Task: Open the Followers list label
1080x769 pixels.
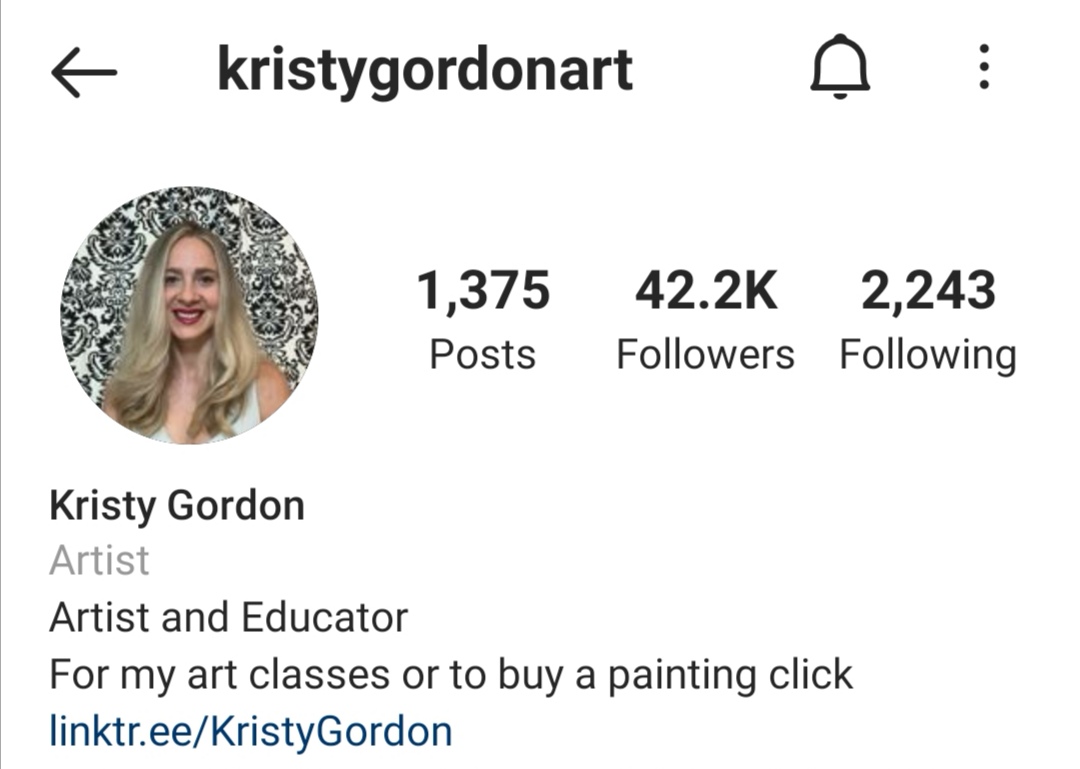Action: [x=705, y=355]
